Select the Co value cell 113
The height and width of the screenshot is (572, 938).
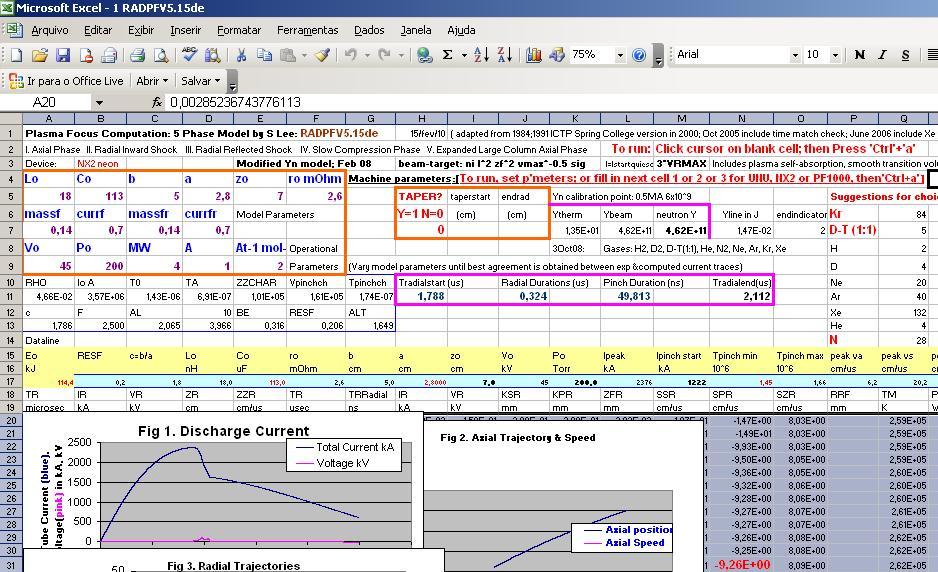(x=100, y=196)
